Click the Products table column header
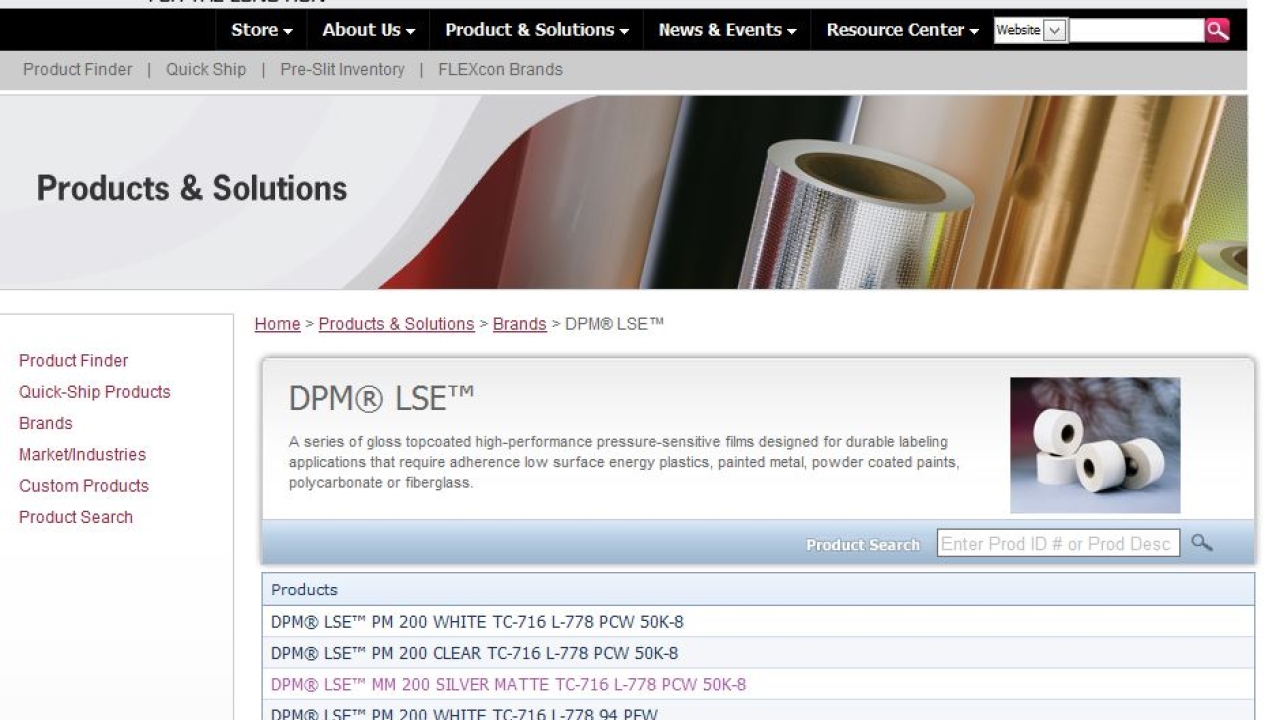The height and width of the screenshot is (720, 1280). [758, 589]
